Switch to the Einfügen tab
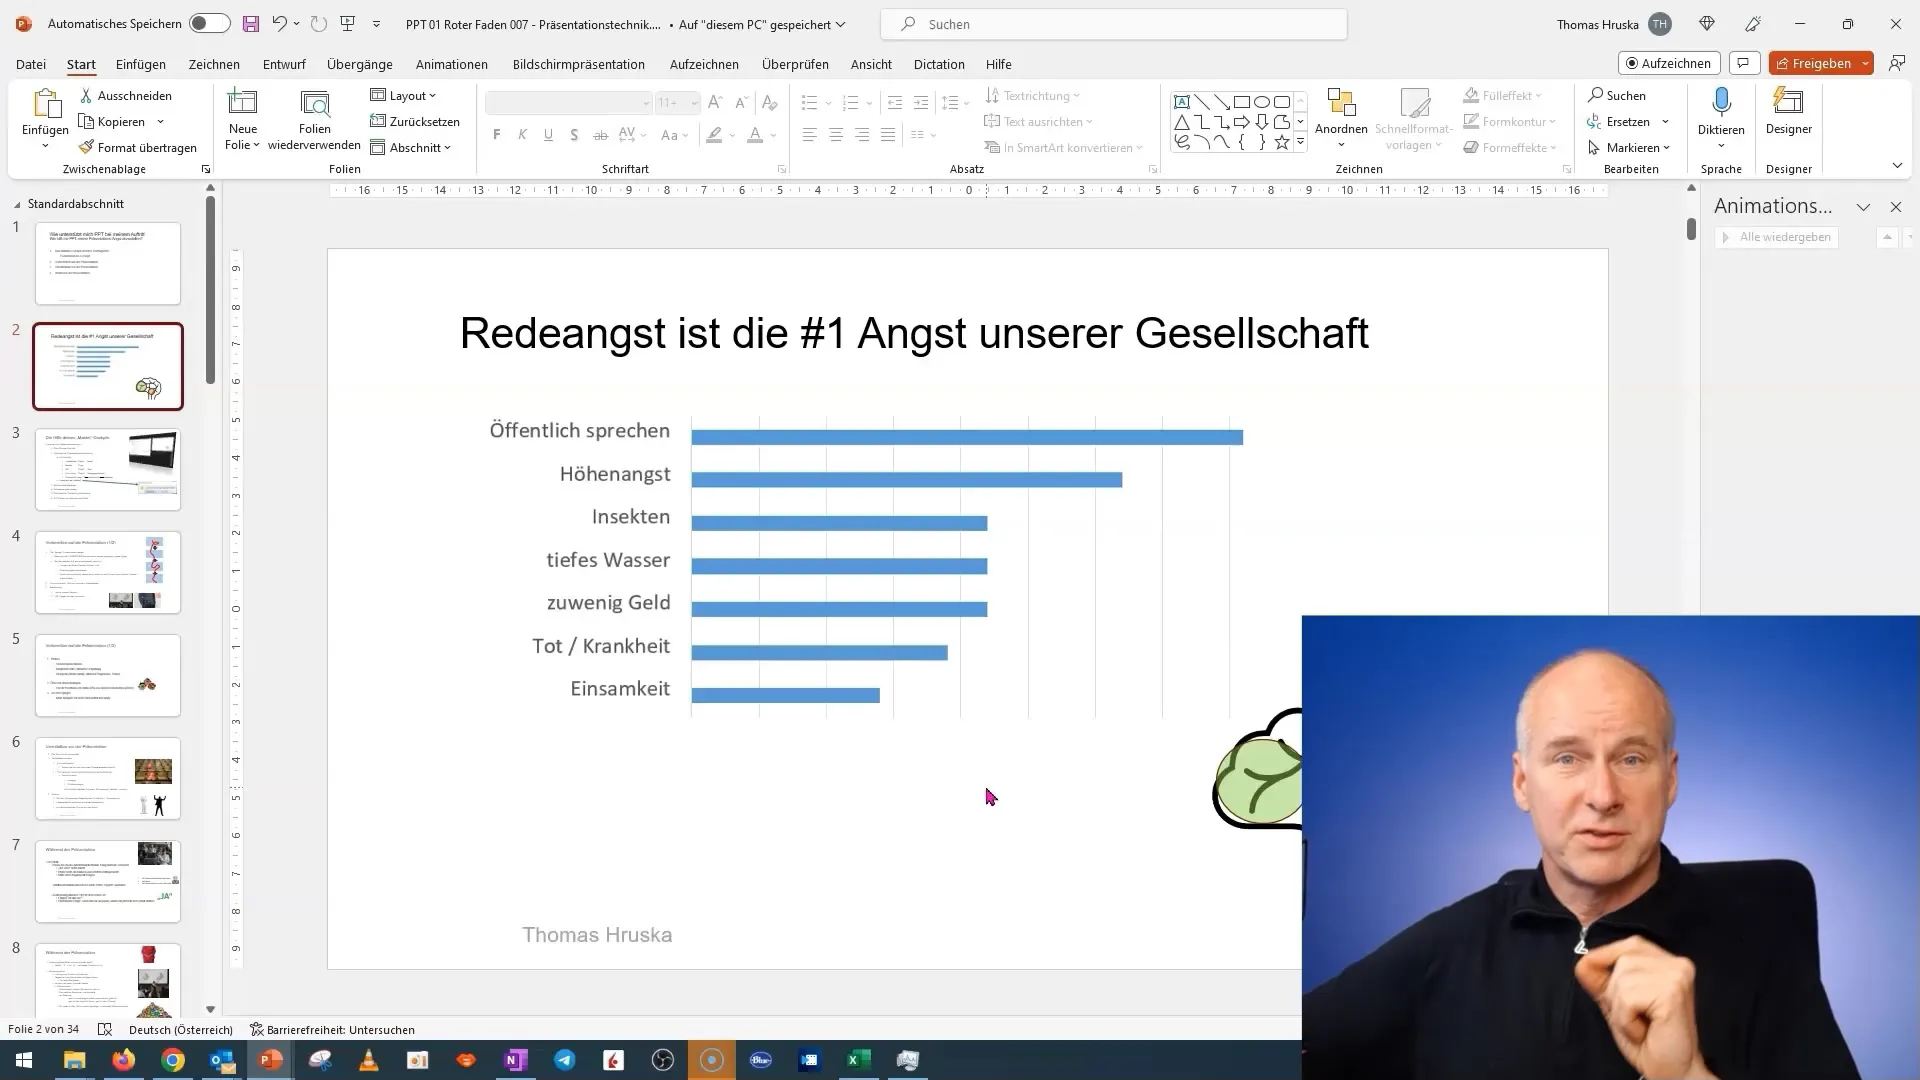1920x1080 pixels. [141, 64]
